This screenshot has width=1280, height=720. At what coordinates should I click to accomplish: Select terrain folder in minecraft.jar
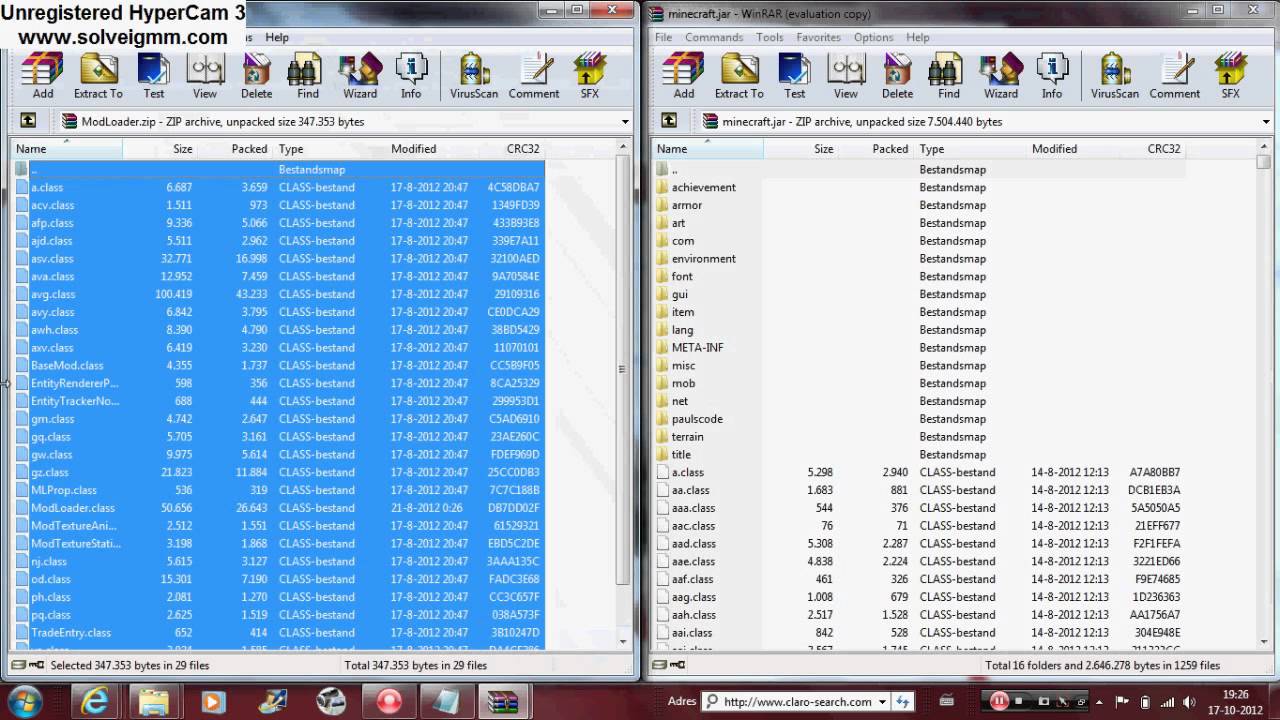[x=687, y=436]
